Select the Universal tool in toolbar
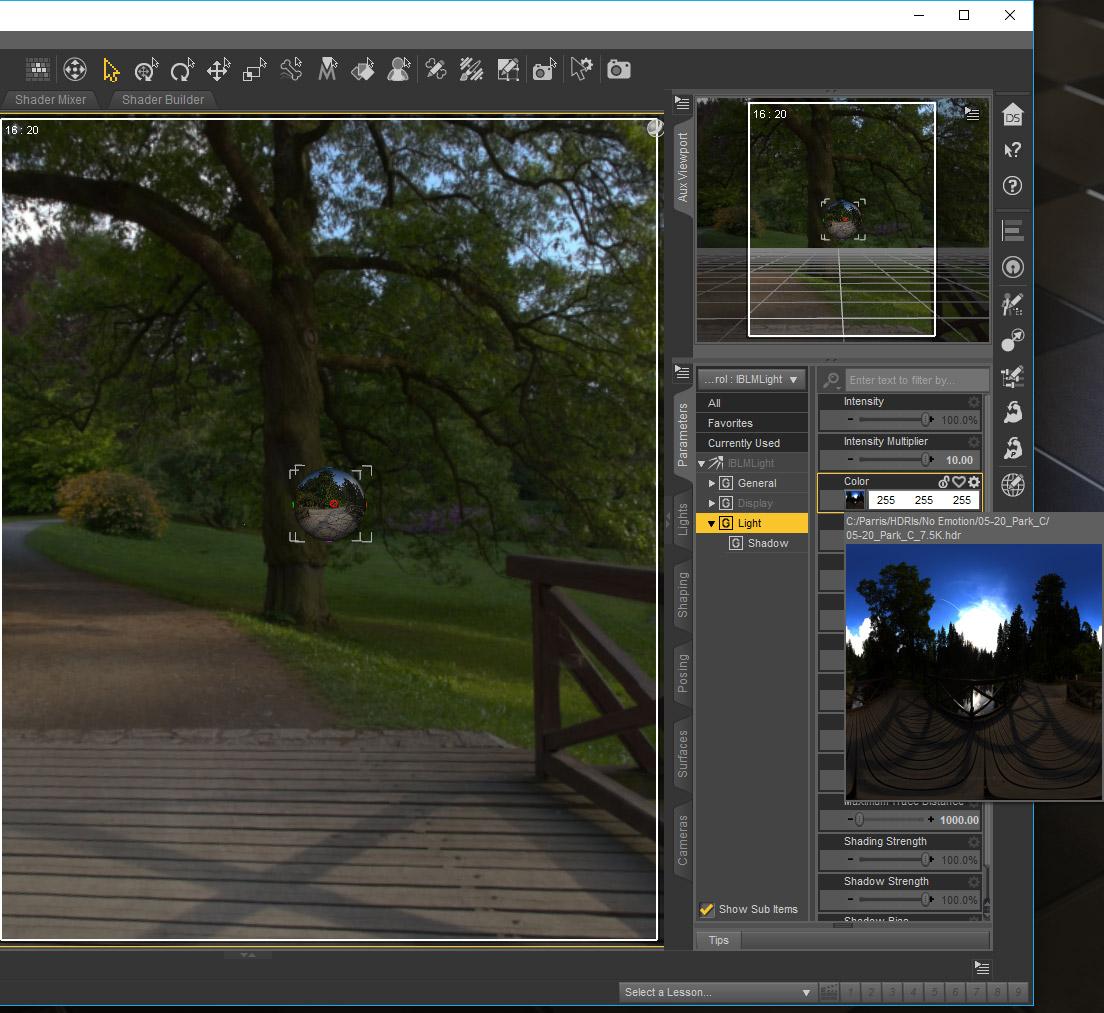Image resolution: width=1104 pixels, height=1013 pixels. pos(146,70)
